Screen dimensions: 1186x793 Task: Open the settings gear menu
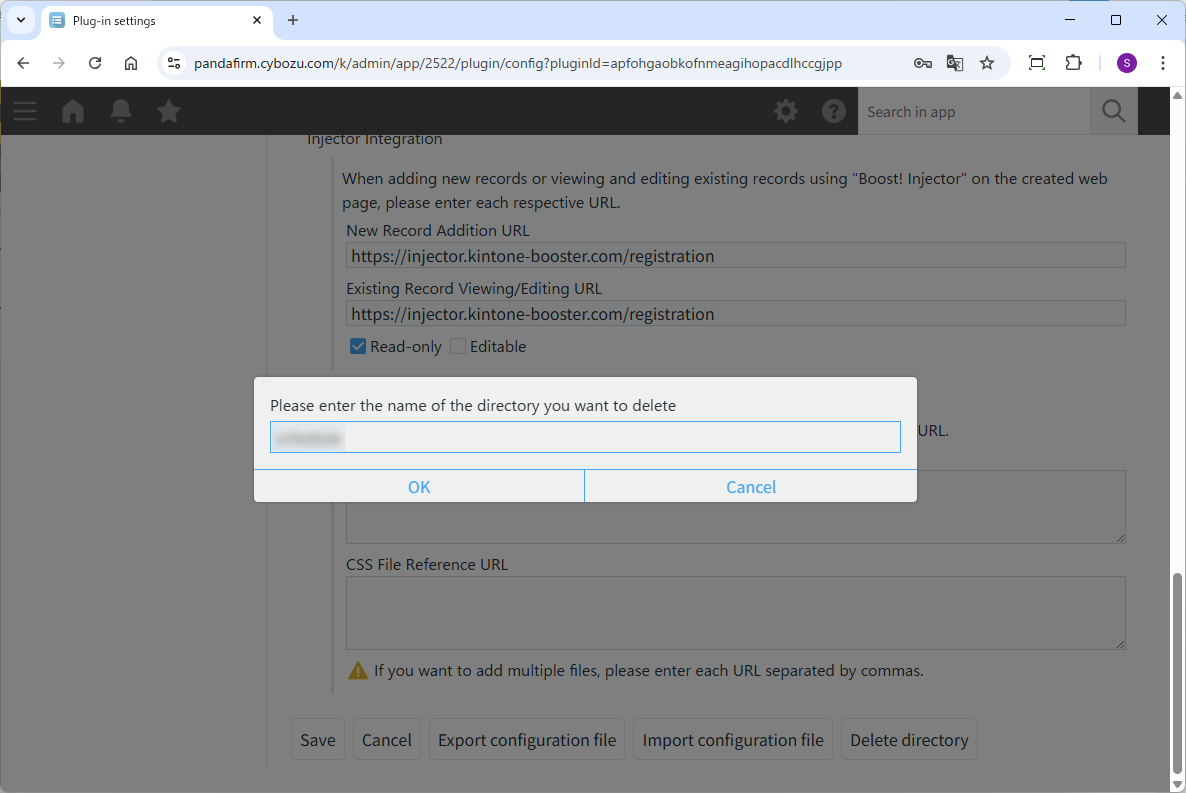coord(786,111)
